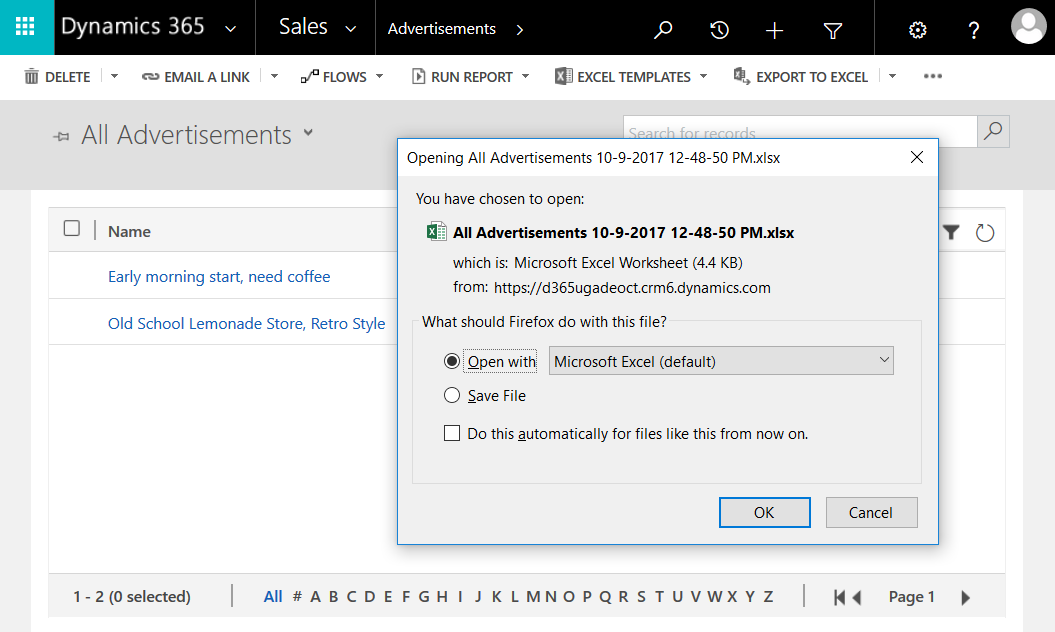Viewport: 1055px width, 632px height.
Task: Open the more commands ellipsis
Action: click(933, 76)
